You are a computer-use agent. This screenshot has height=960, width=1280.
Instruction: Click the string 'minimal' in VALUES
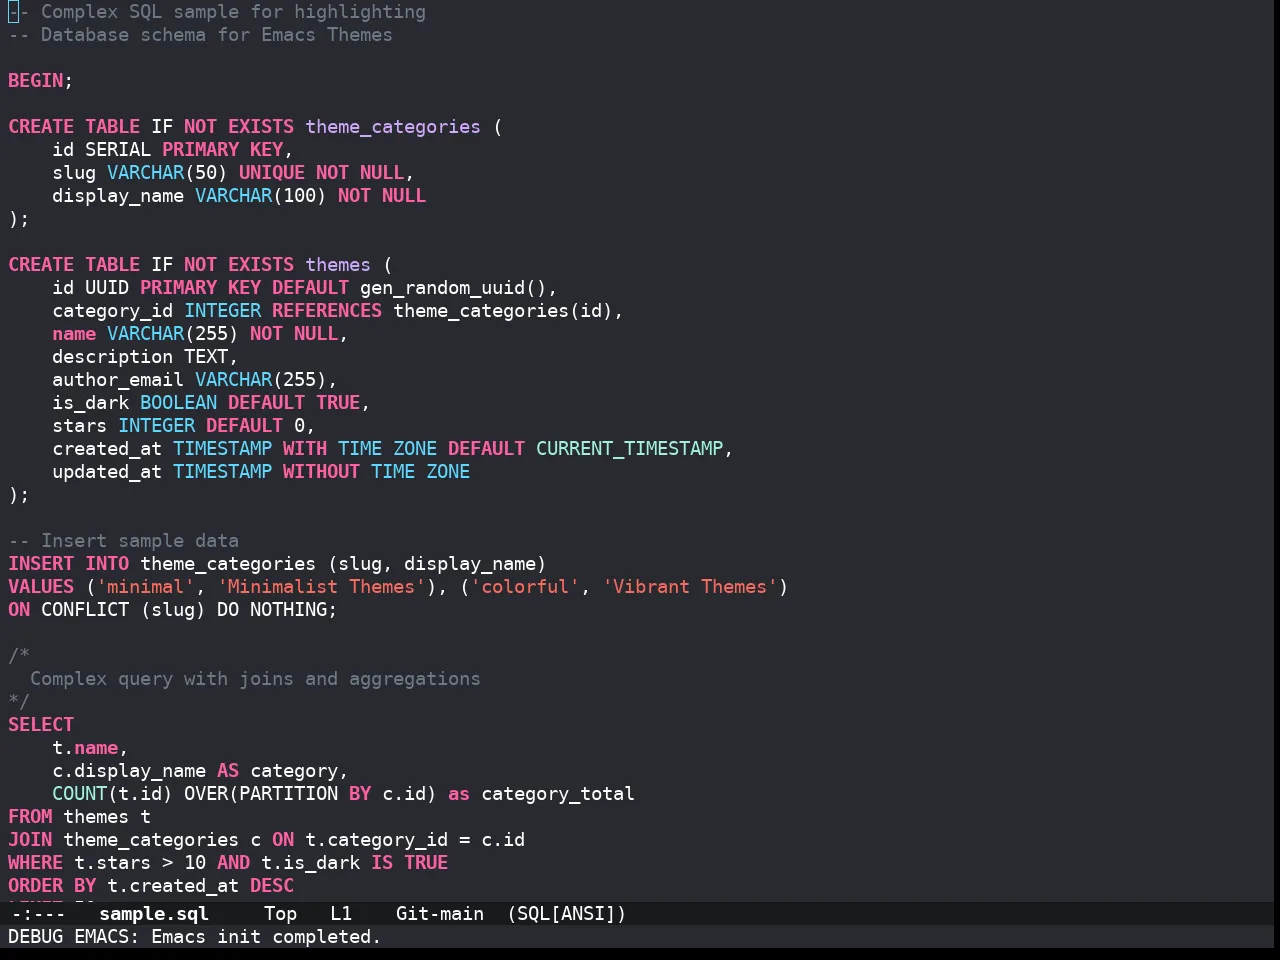146,586
